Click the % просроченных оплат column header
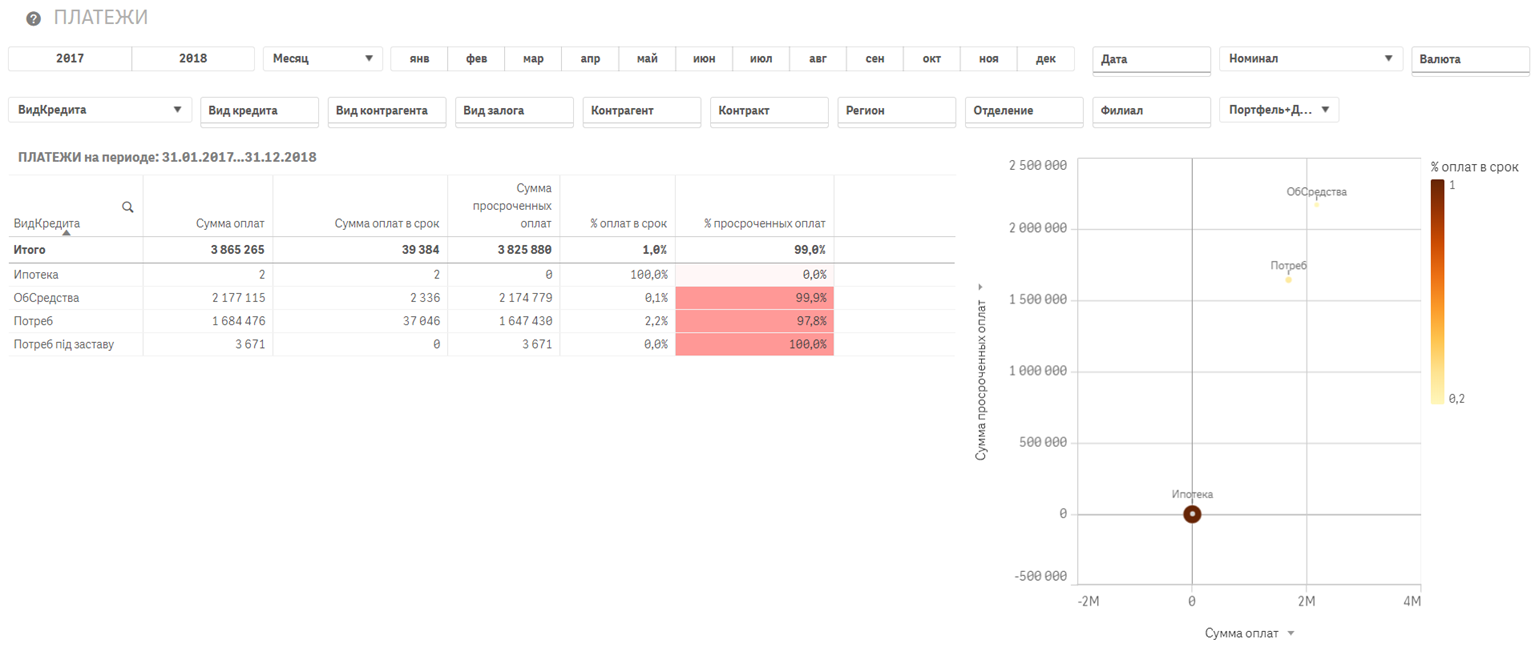The width and height of the screenshot is (1536, 654). [764, 224]
